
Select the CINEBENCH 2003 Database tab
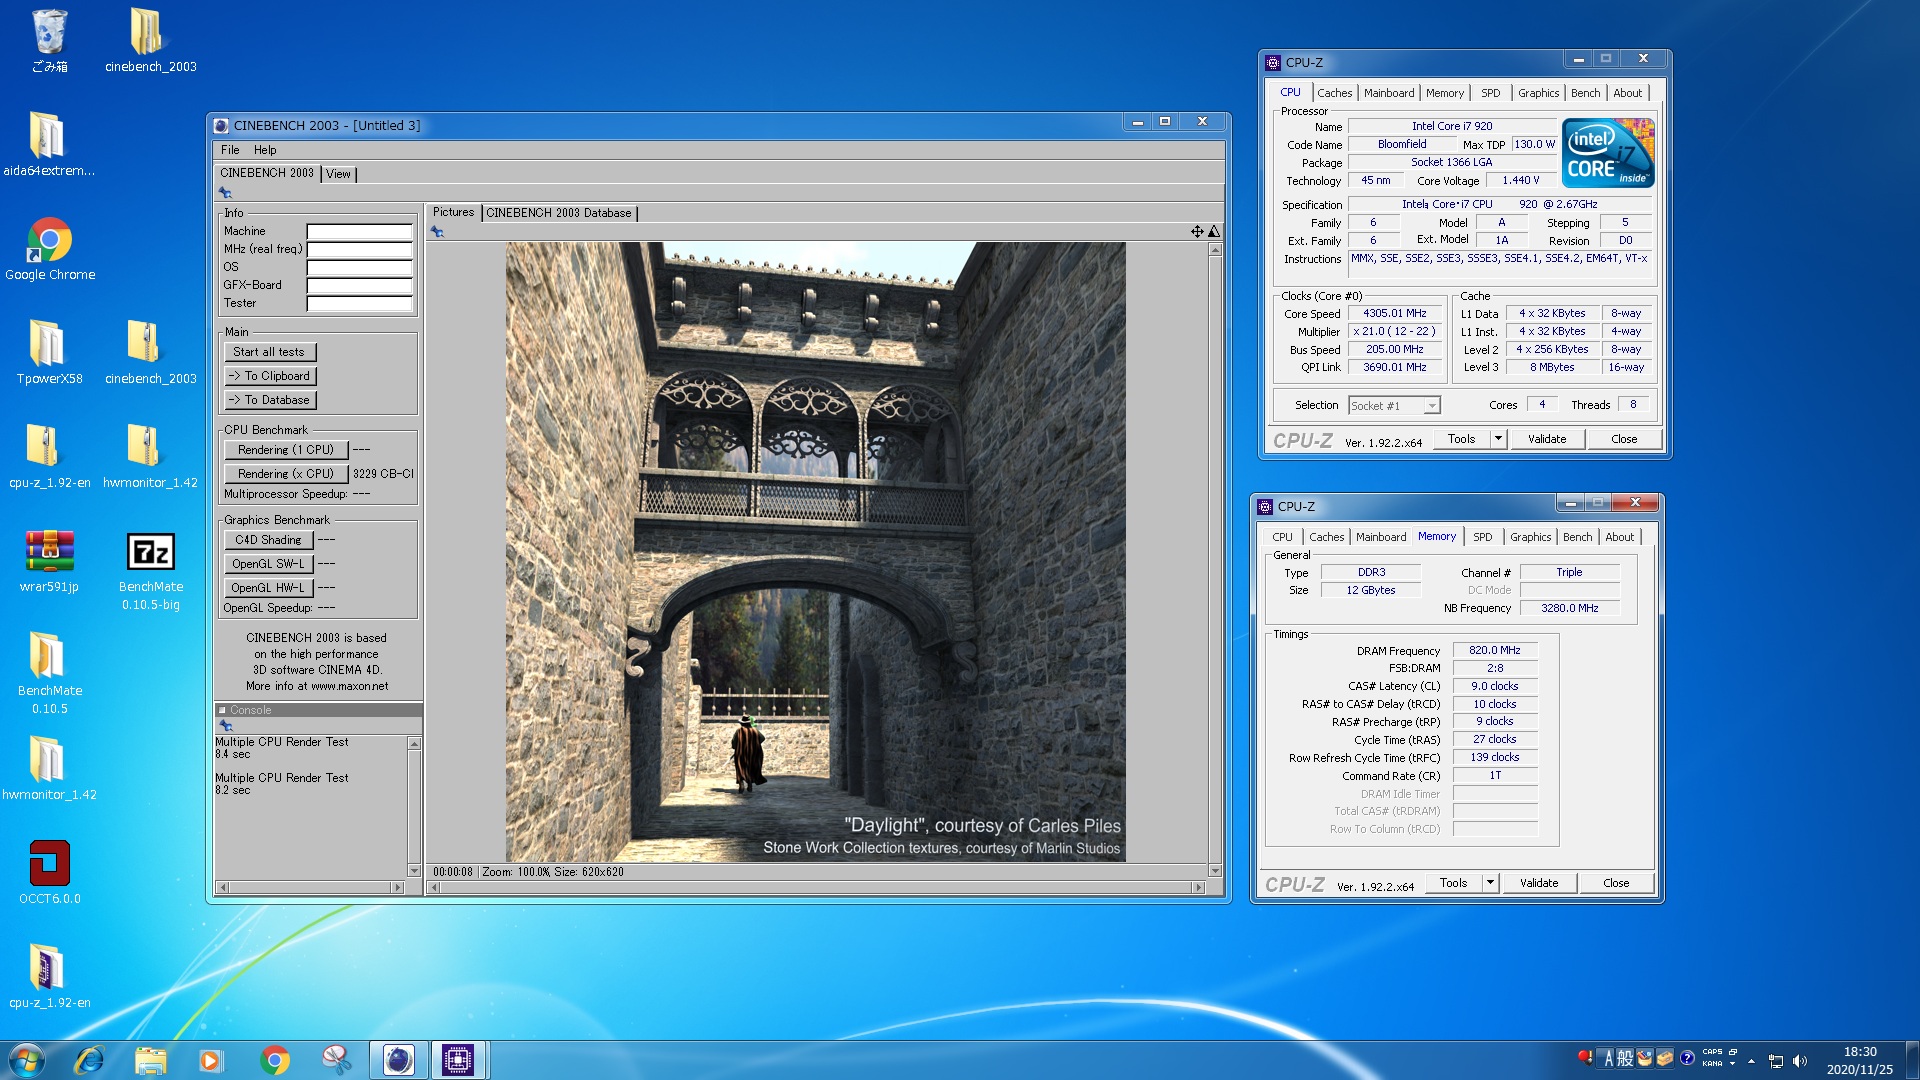point(559,213)
